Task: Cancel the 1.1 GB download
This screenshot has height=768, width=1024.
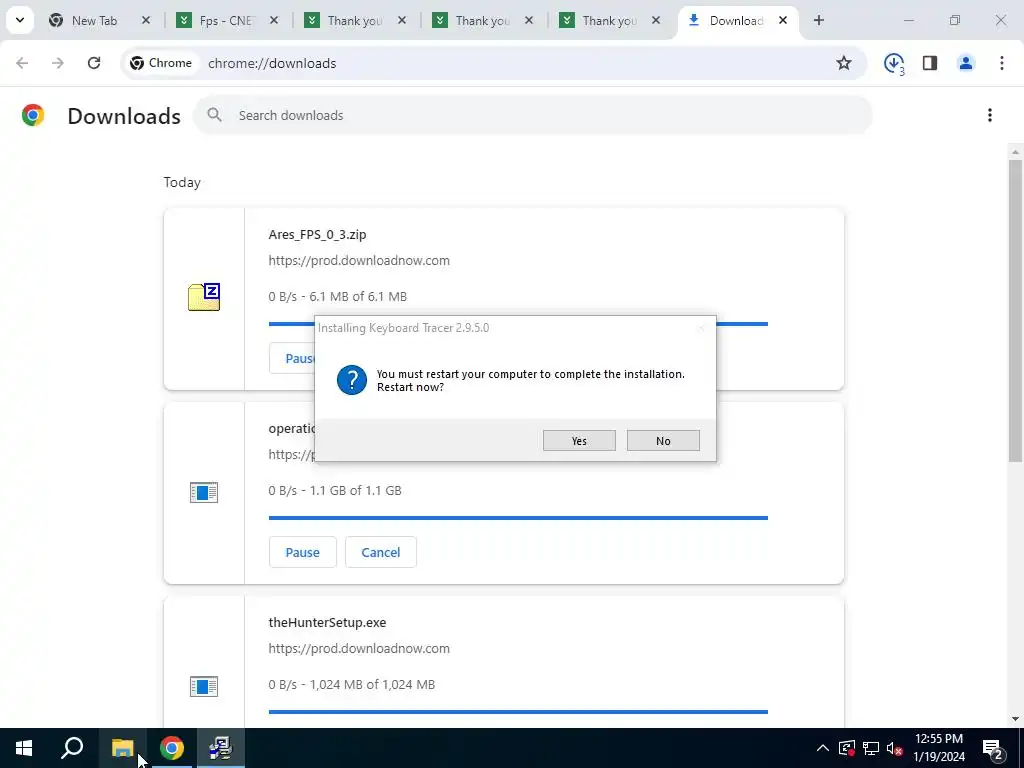Action: point(381,552)
